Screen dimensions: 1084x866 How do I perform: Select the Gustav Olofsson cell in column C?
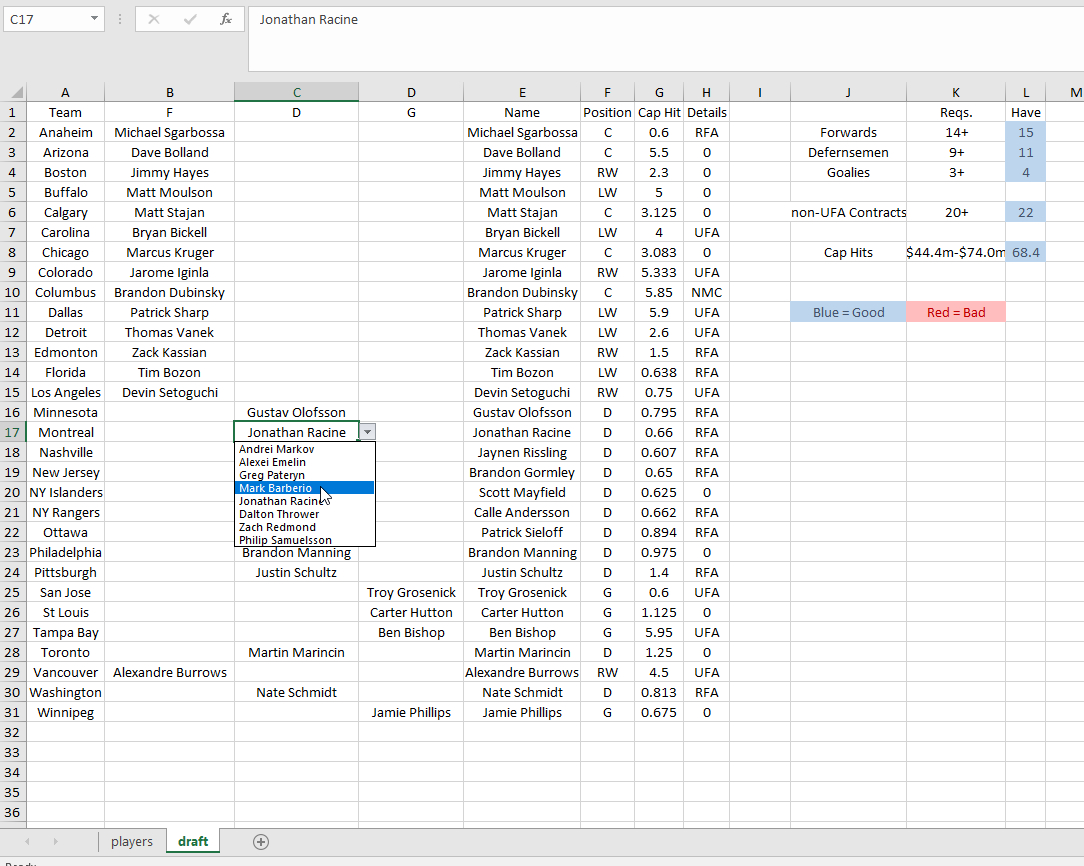(x=296, y=412)
